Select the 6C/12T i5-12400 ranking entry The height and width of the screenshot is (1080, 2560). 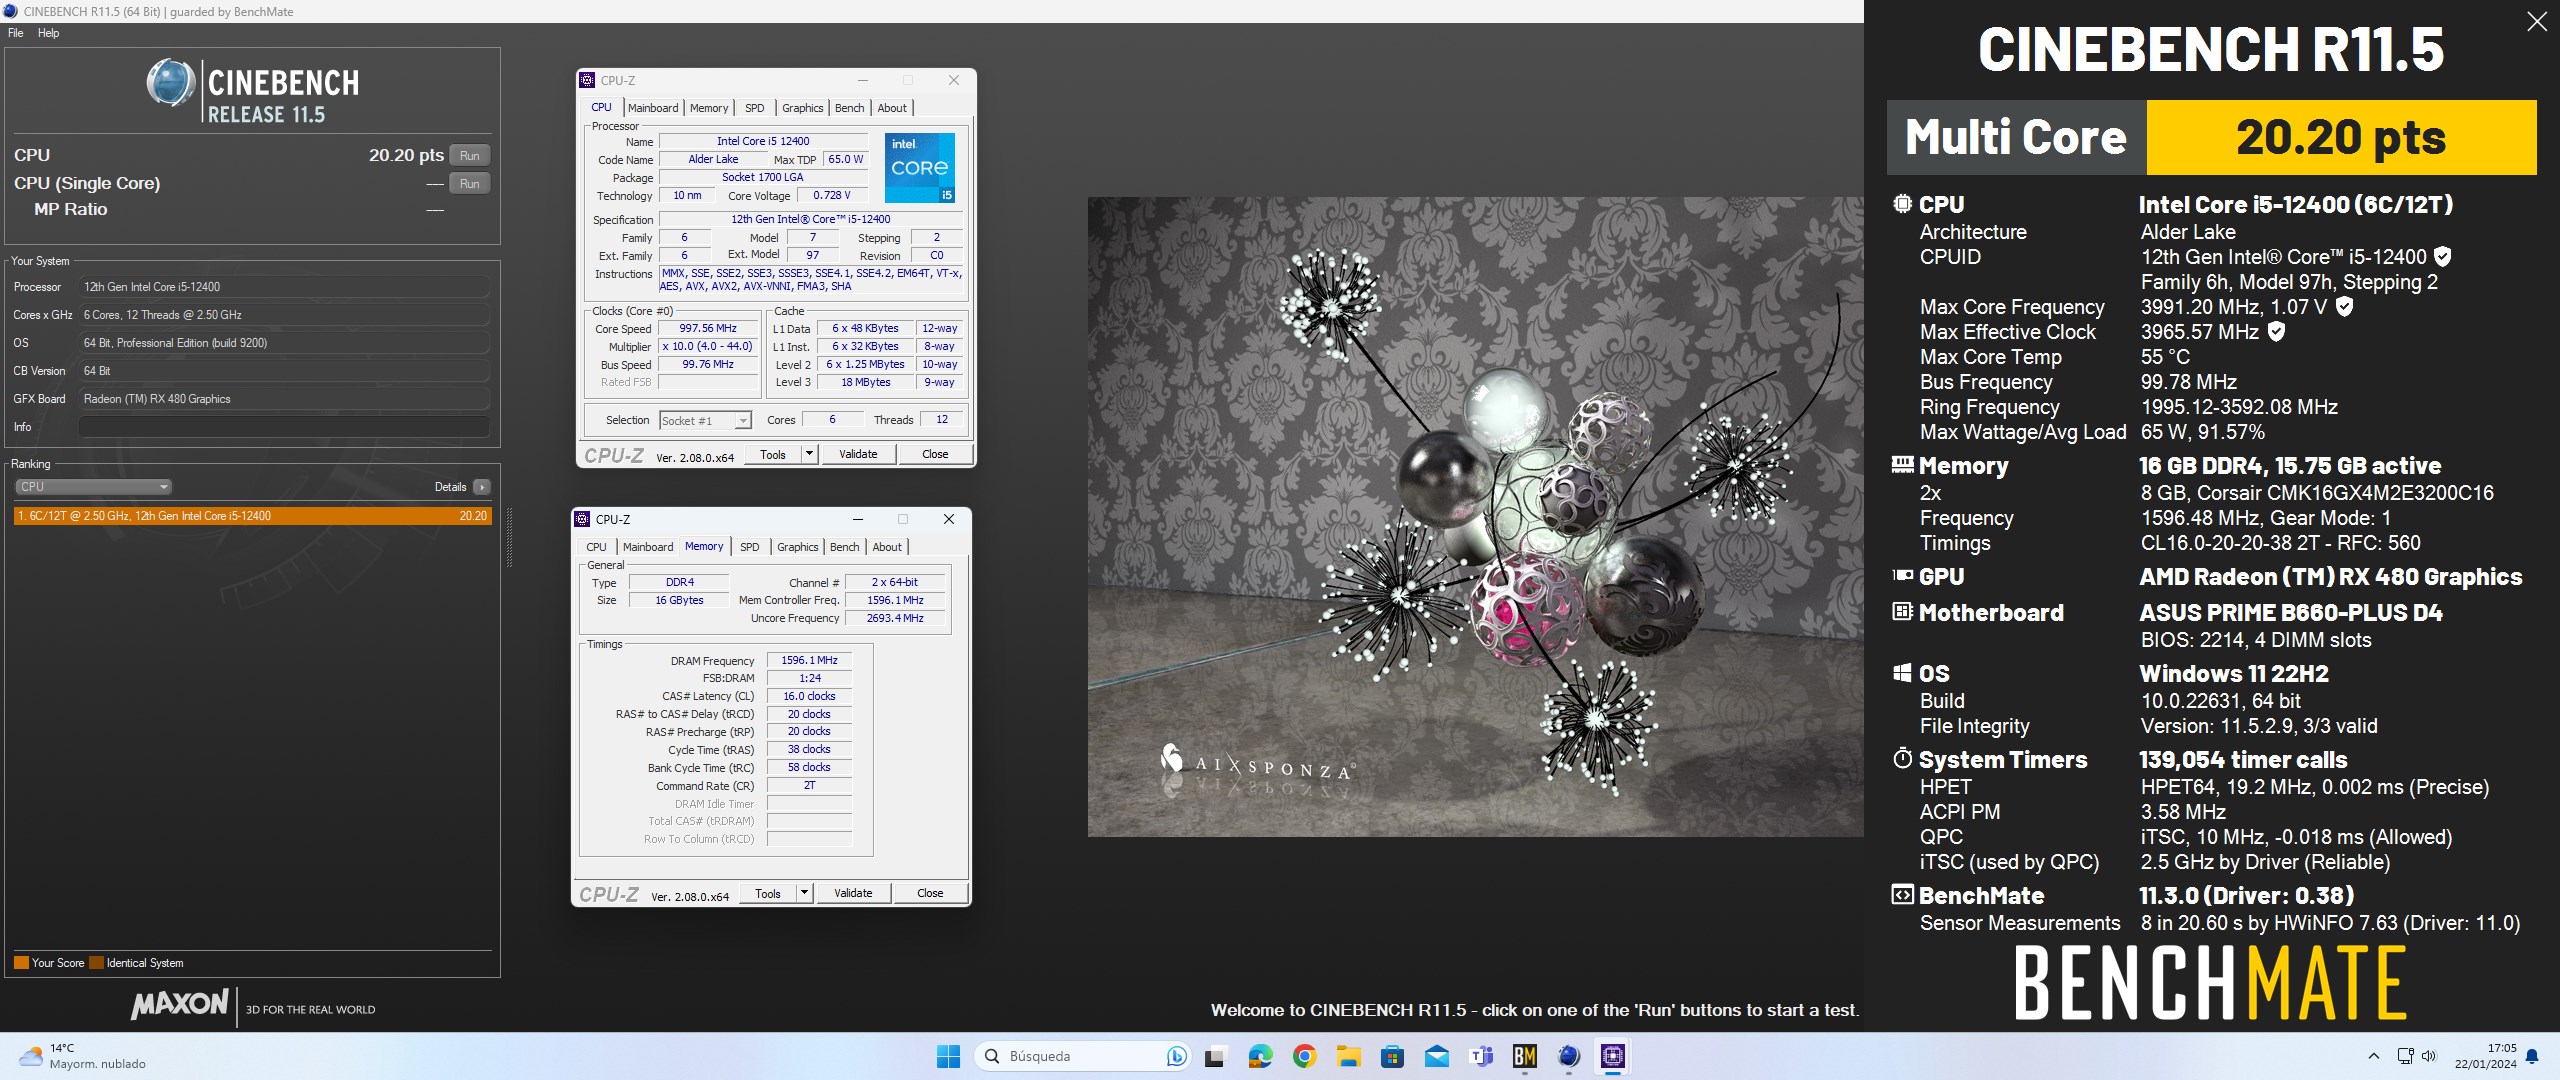click(x=253, y=516)
